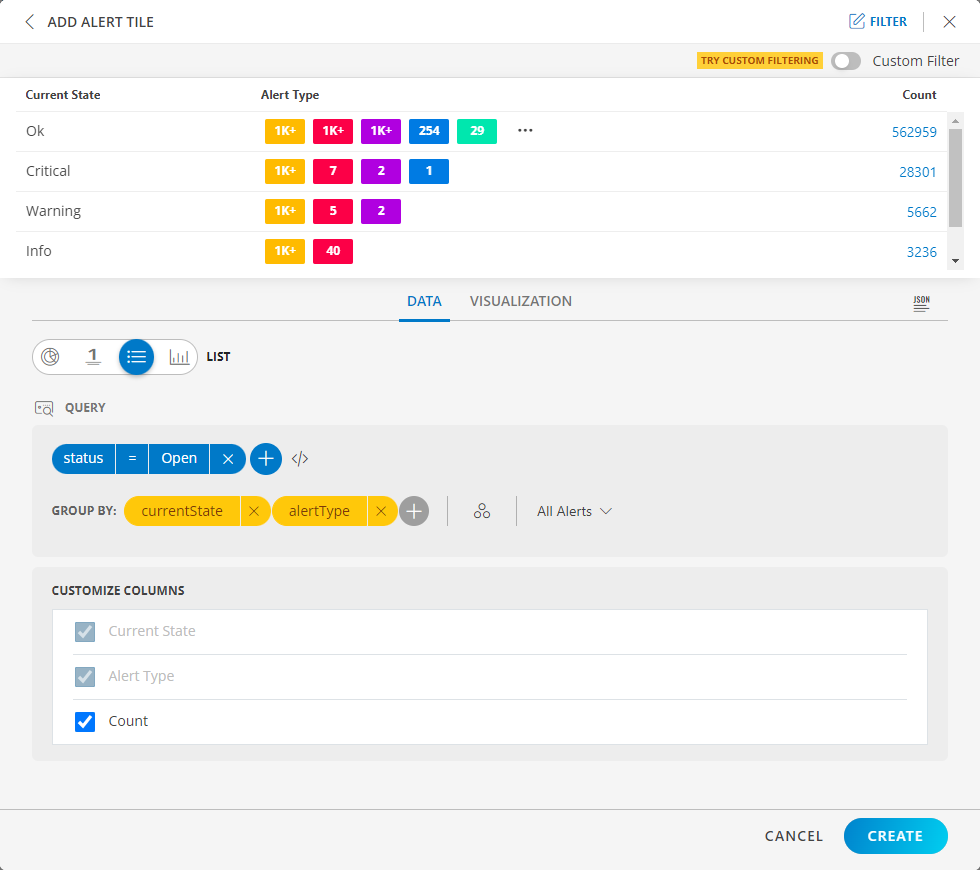
Task: Add a new query condition with blue plus
Action: click(266, 459)
